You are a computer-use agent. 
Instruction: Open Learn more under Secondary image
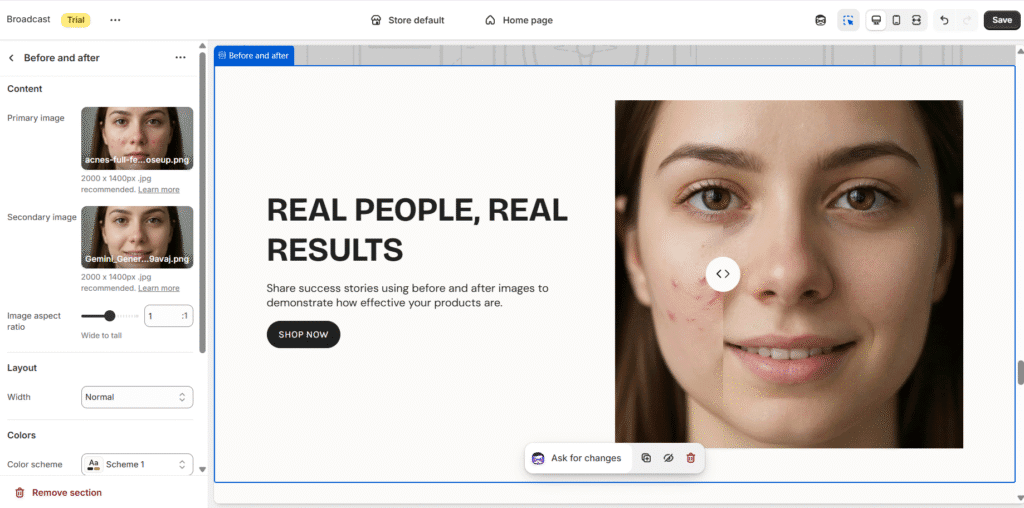click(x=159, y=288)
